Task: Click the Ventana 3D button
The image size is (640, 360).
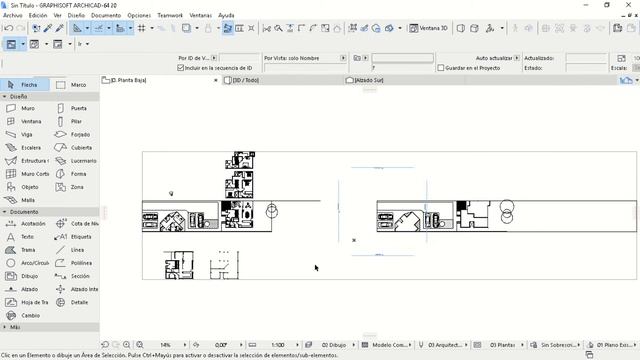Action: [429, 28]
